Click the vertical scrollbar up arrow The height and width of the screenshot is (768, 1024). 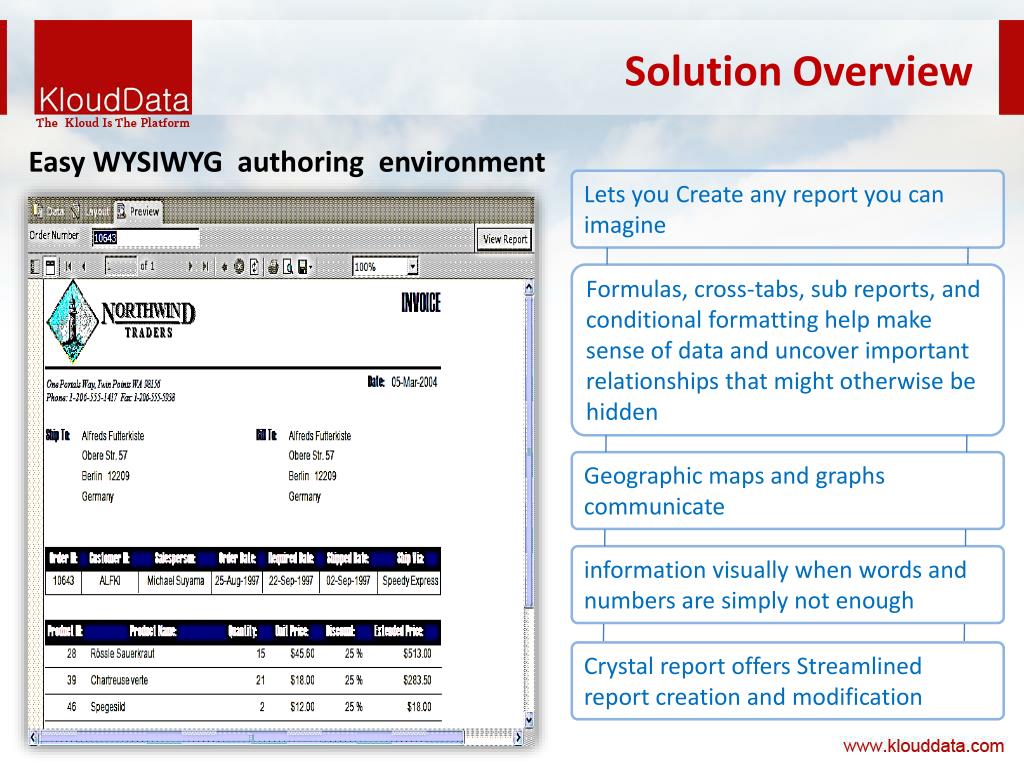pos(529,288)
